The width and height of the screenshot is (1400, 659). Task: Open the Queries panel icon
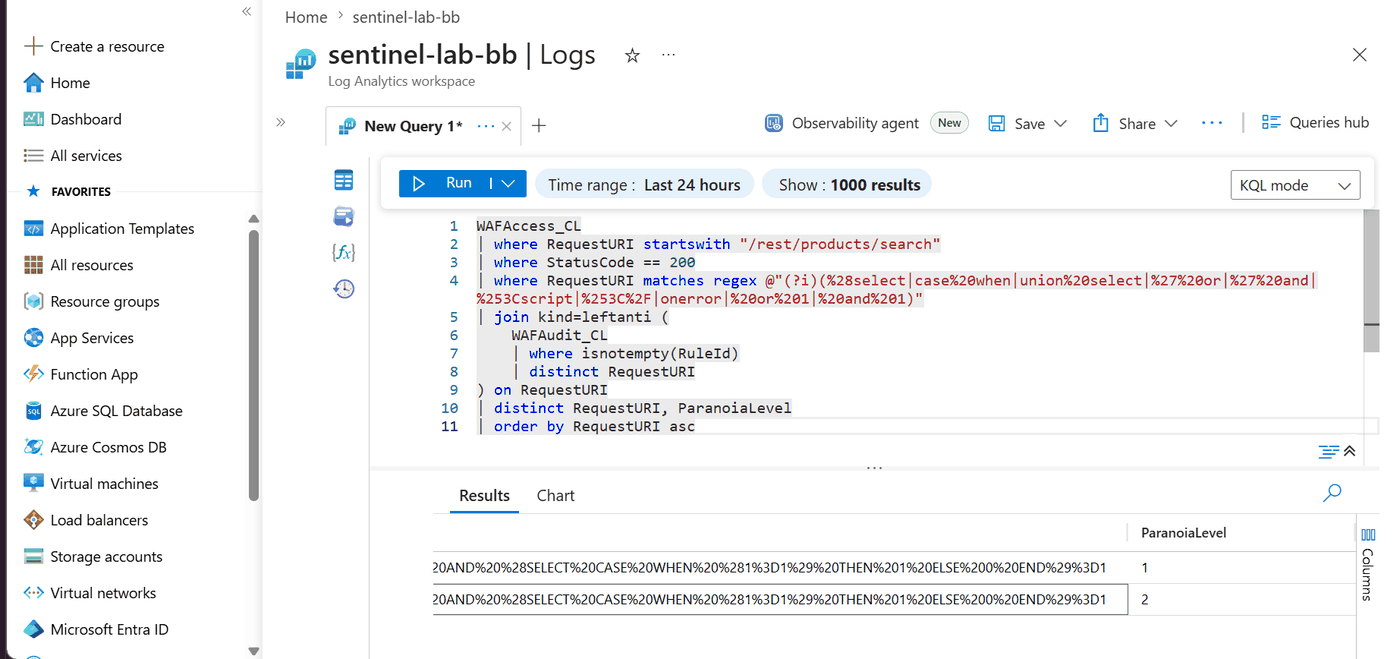coord(344,216)
